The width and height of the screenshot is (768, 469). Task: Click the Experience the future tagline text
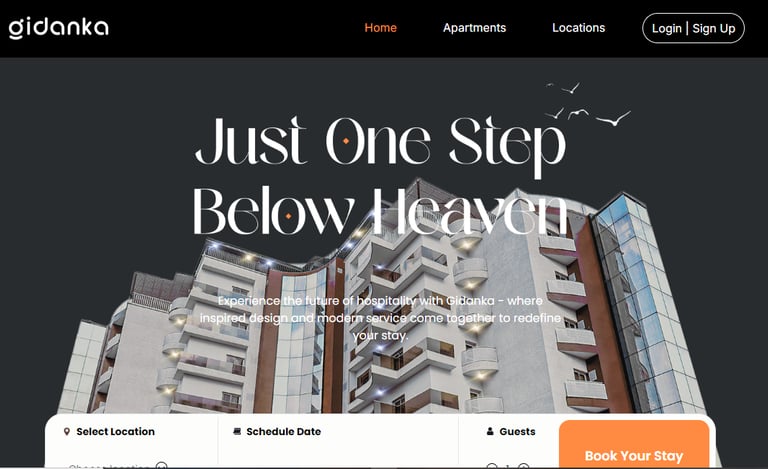tap(380, 318)
